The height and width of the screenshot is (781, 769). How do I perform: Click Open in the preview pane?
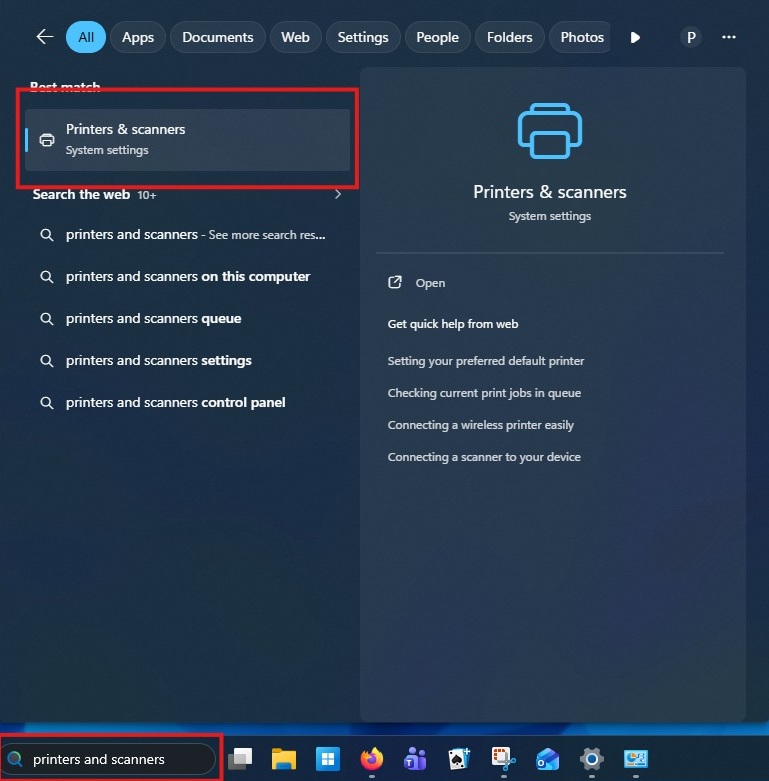(430, 283)
